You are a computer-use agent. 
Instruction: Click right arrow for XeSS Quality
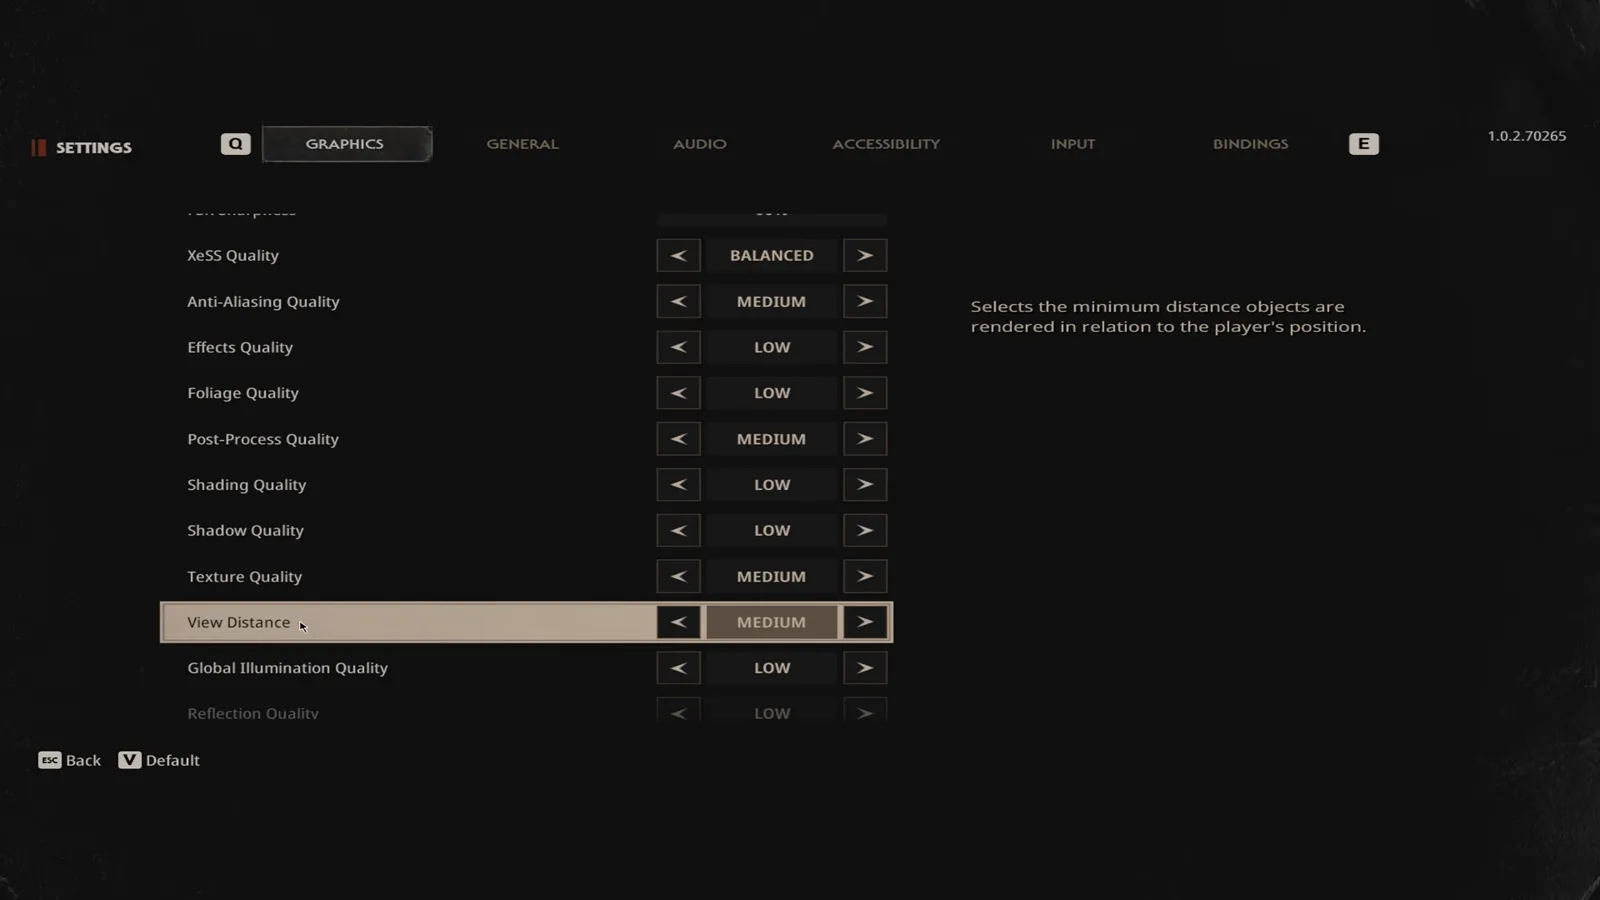[865, 255]
